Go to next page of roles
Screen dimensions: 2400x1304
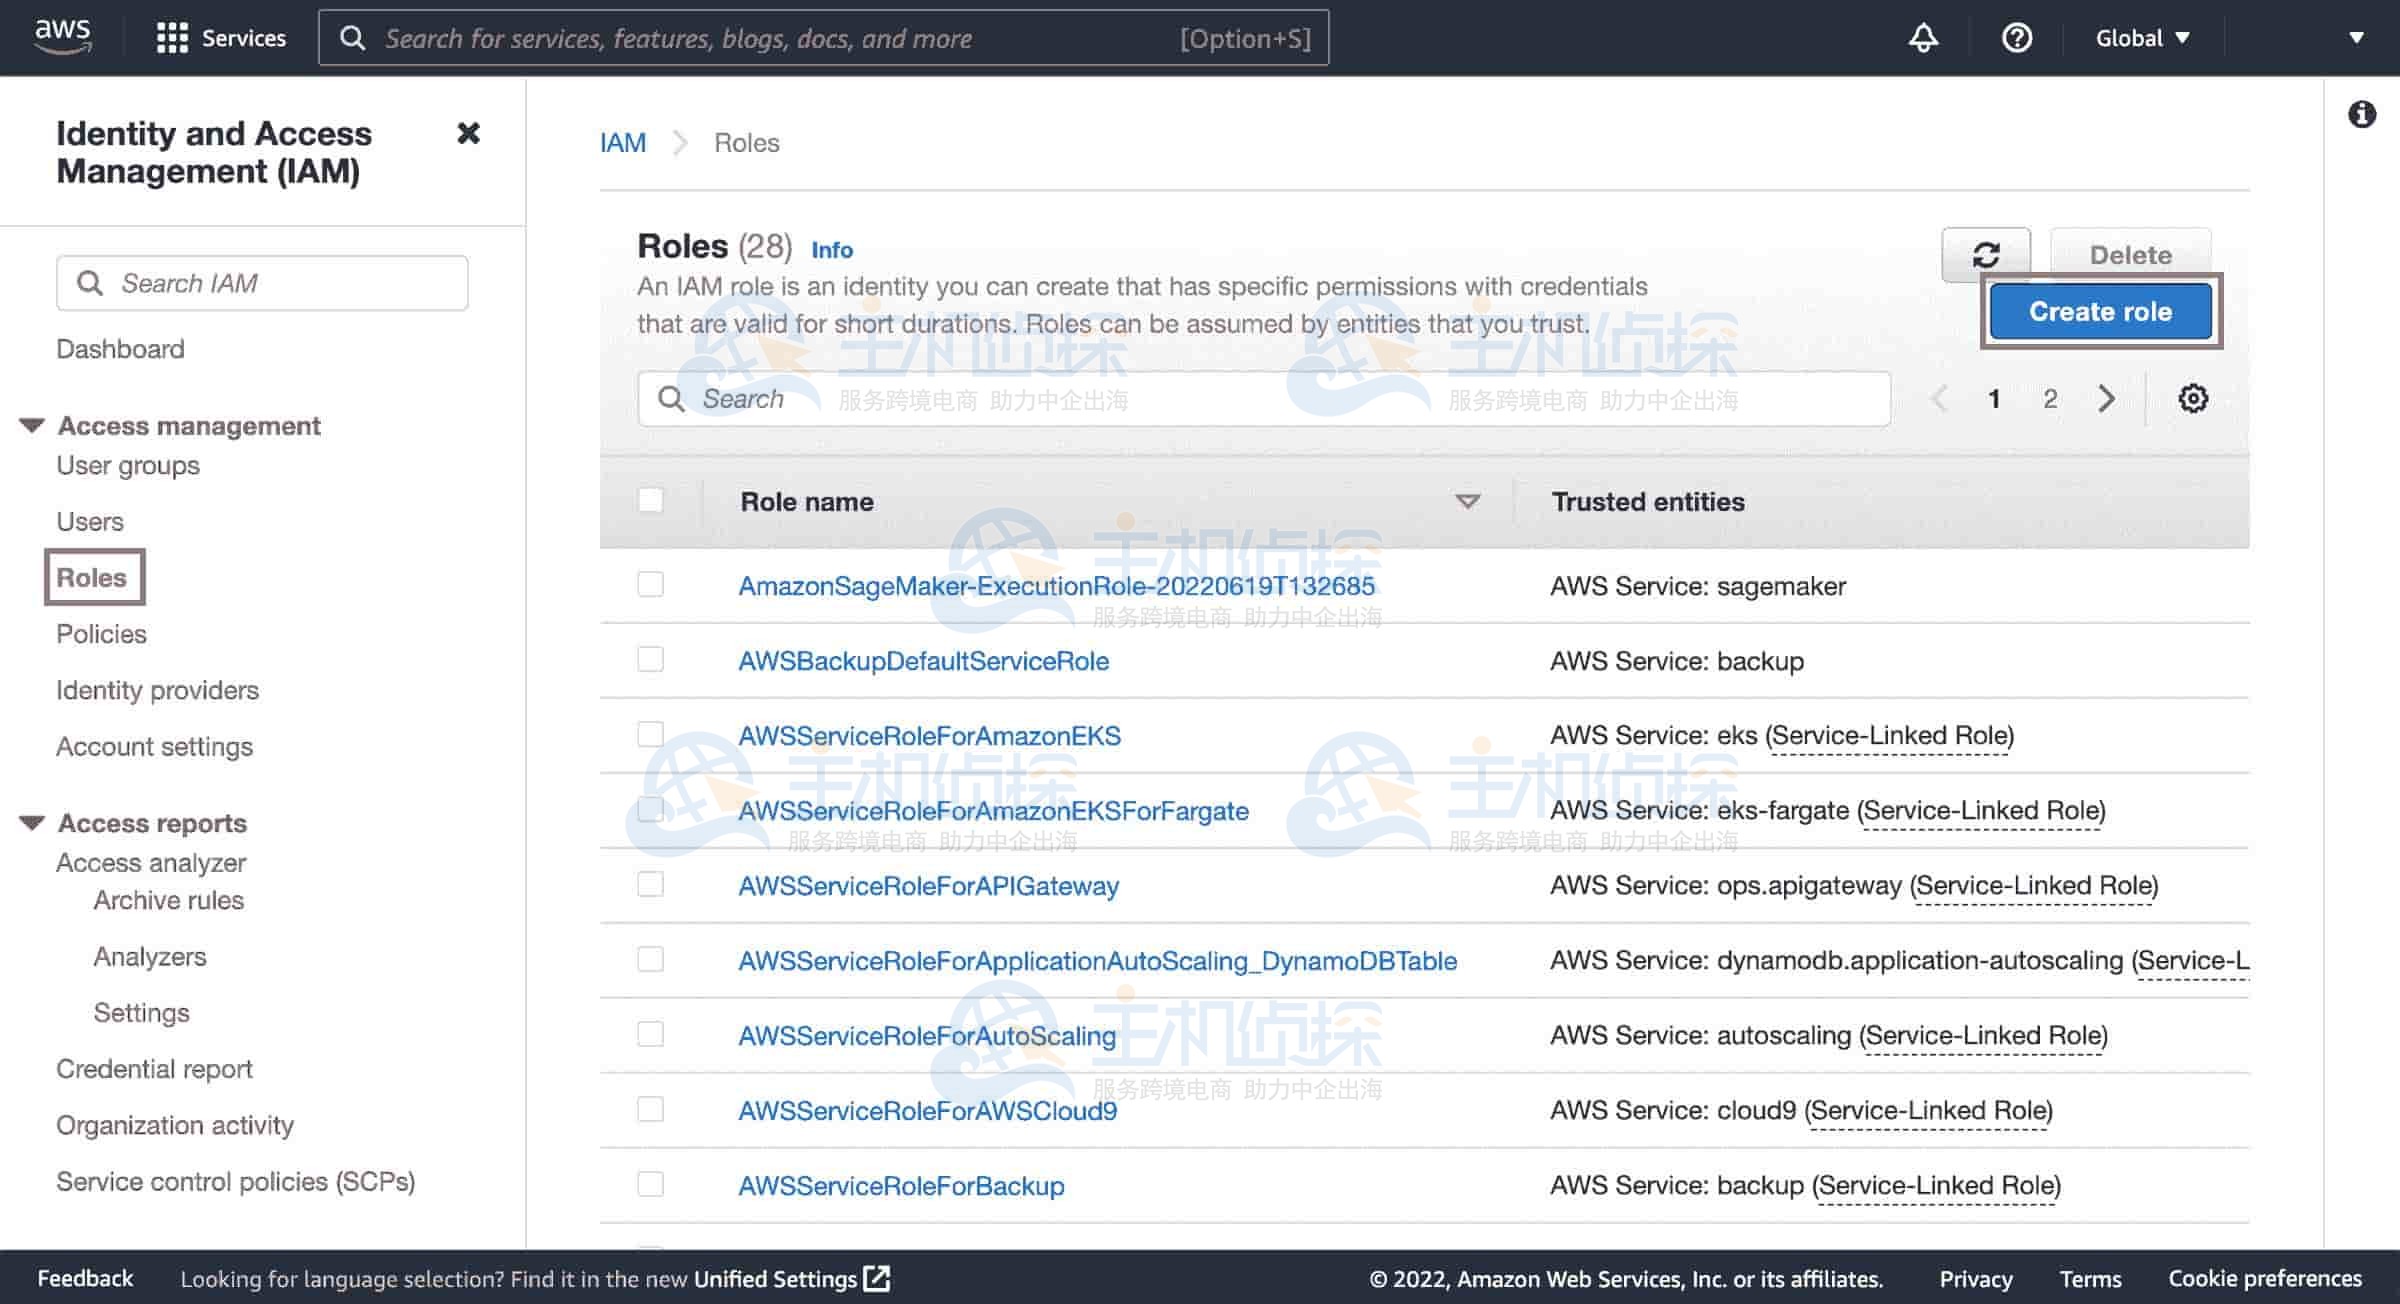pyautogui.click(x=2106, y=399)
